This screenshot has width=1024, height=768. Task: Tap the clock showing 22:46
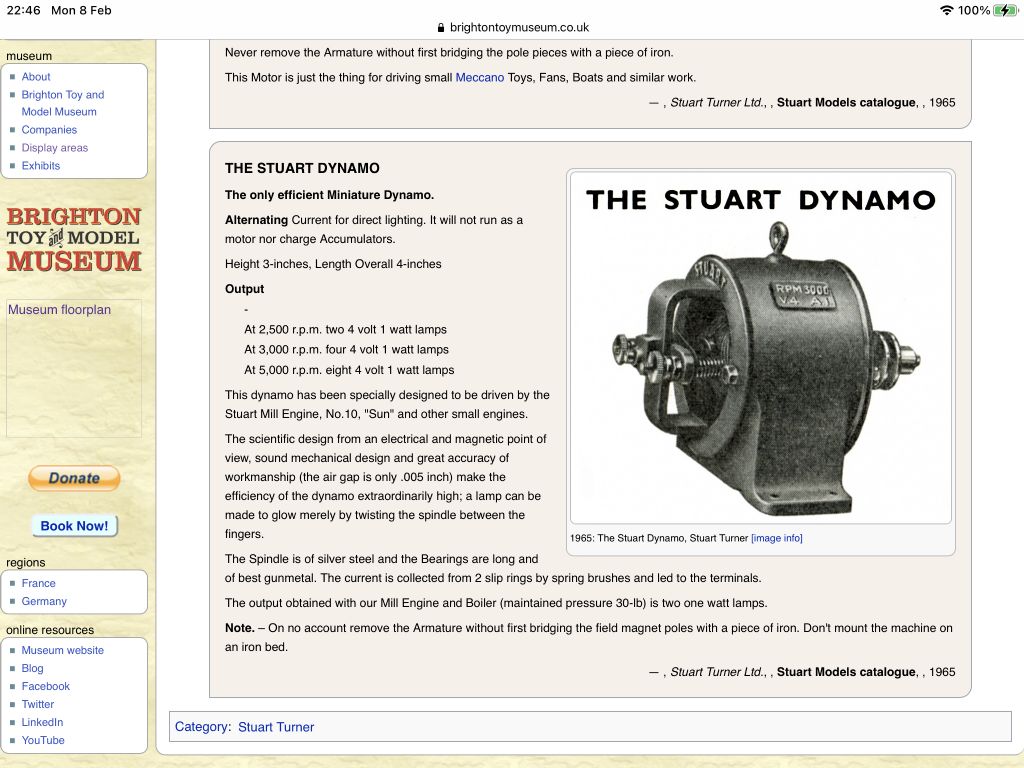(x=24, y=10)
